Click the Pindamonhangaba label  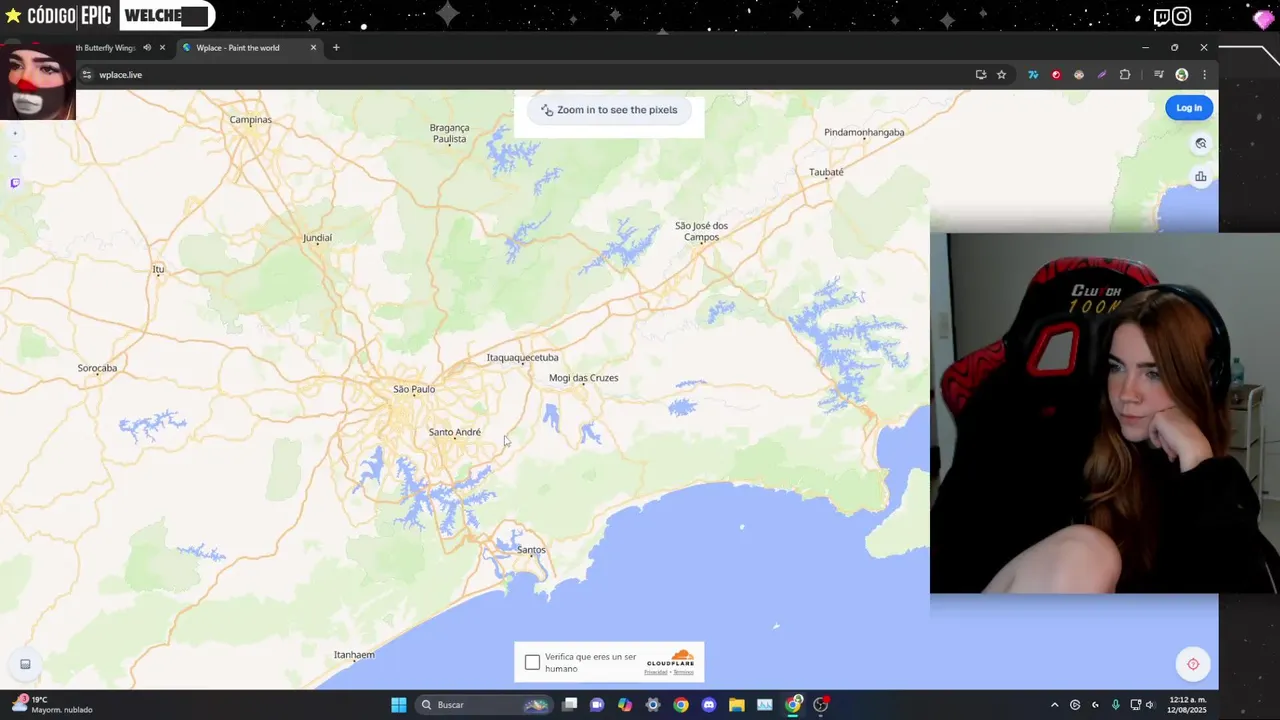pyautogui.click(x=864, y=132)
